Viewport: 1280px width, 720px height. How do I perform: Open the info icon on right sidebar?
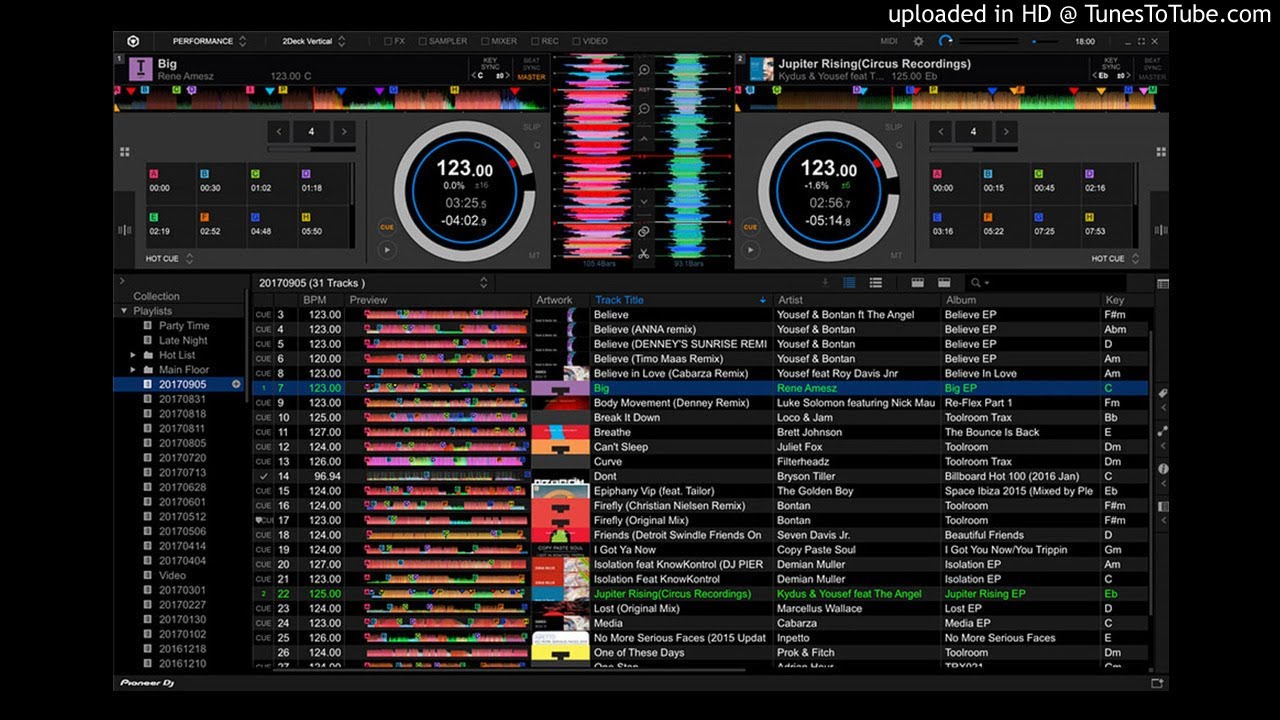pos(1162,468)
